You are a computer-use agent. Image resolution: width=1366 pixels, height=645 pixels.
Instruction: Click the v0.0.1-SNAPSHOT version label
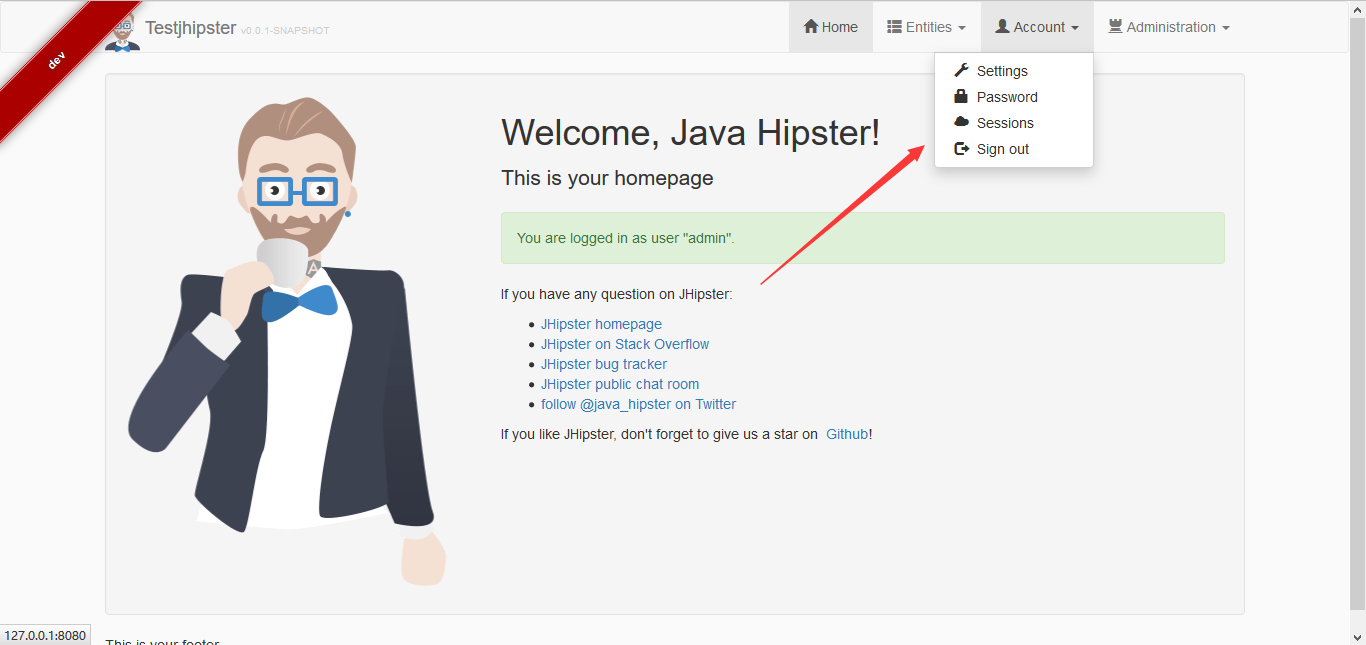tap(285, 31)
